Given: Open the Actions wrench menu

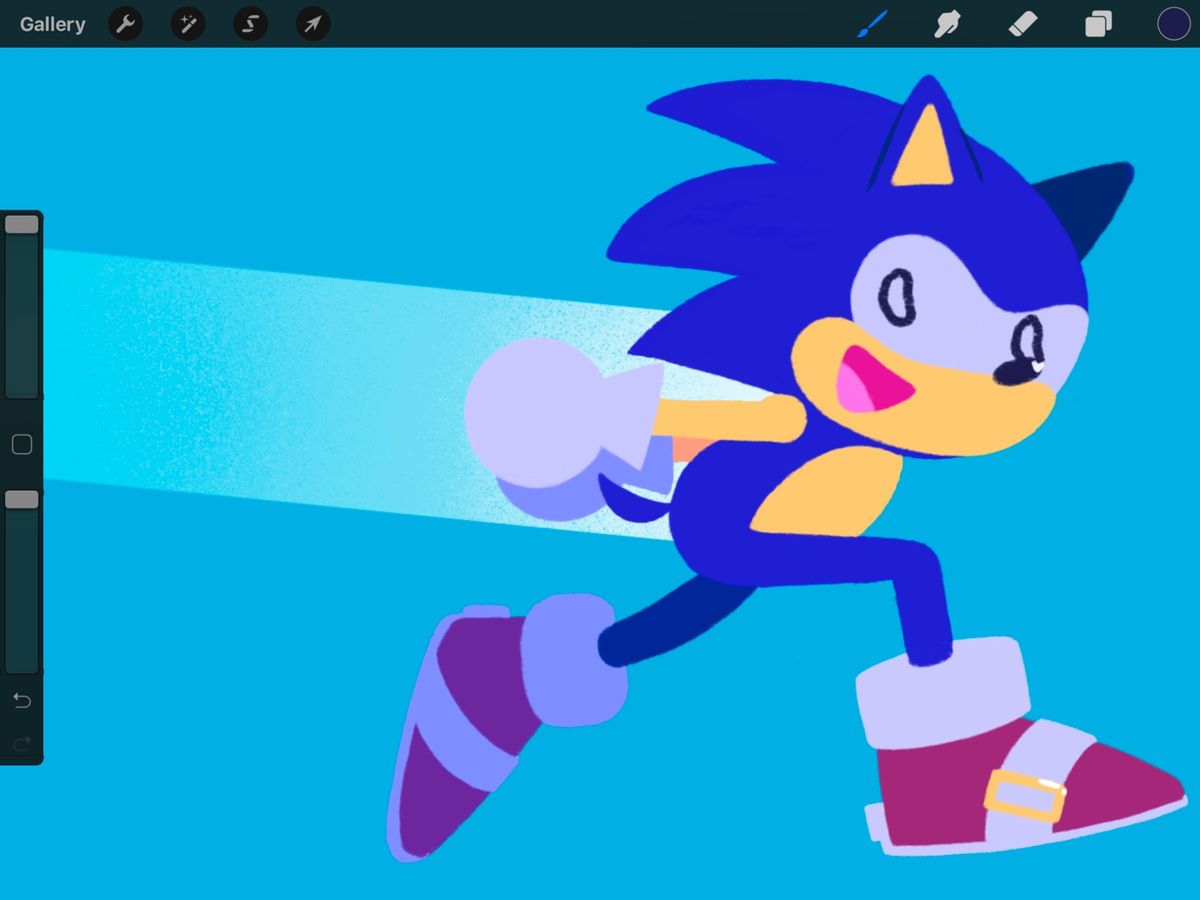Looking at the screenshot, I should tap(125, 24).
